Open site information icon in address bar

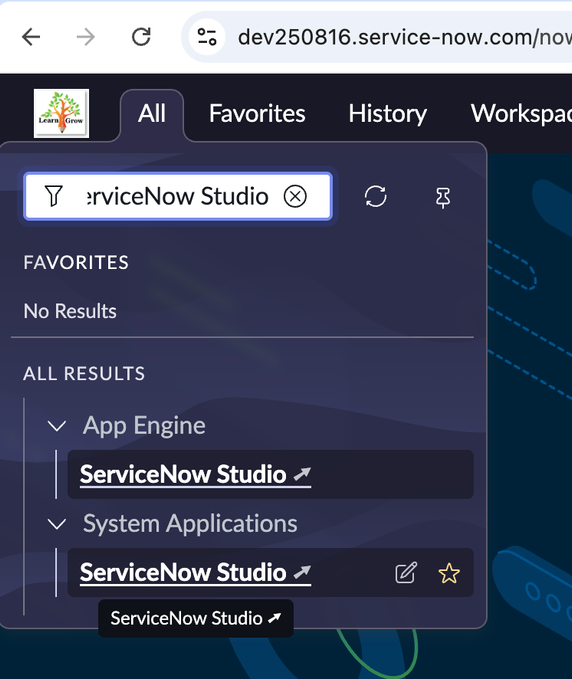pos(207,37)
